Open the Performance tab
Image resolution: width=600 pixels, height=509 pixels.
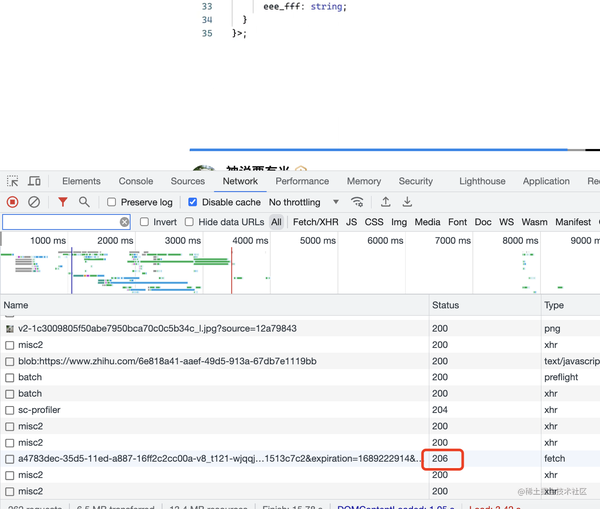(x=302, y=181)
